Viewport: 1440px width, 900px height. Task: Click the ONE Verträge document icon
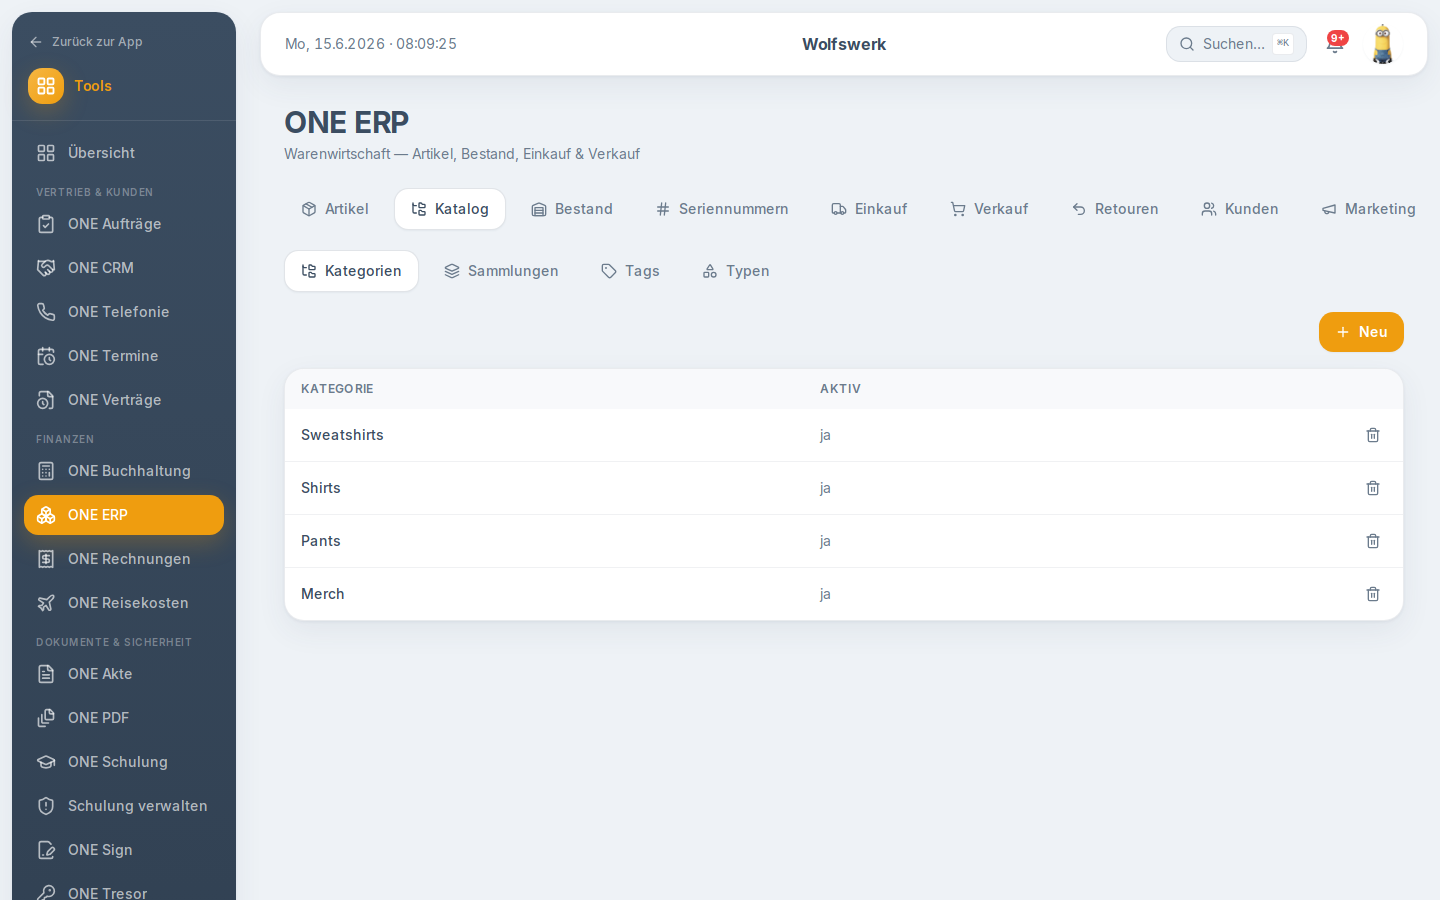tap(46, 400)
